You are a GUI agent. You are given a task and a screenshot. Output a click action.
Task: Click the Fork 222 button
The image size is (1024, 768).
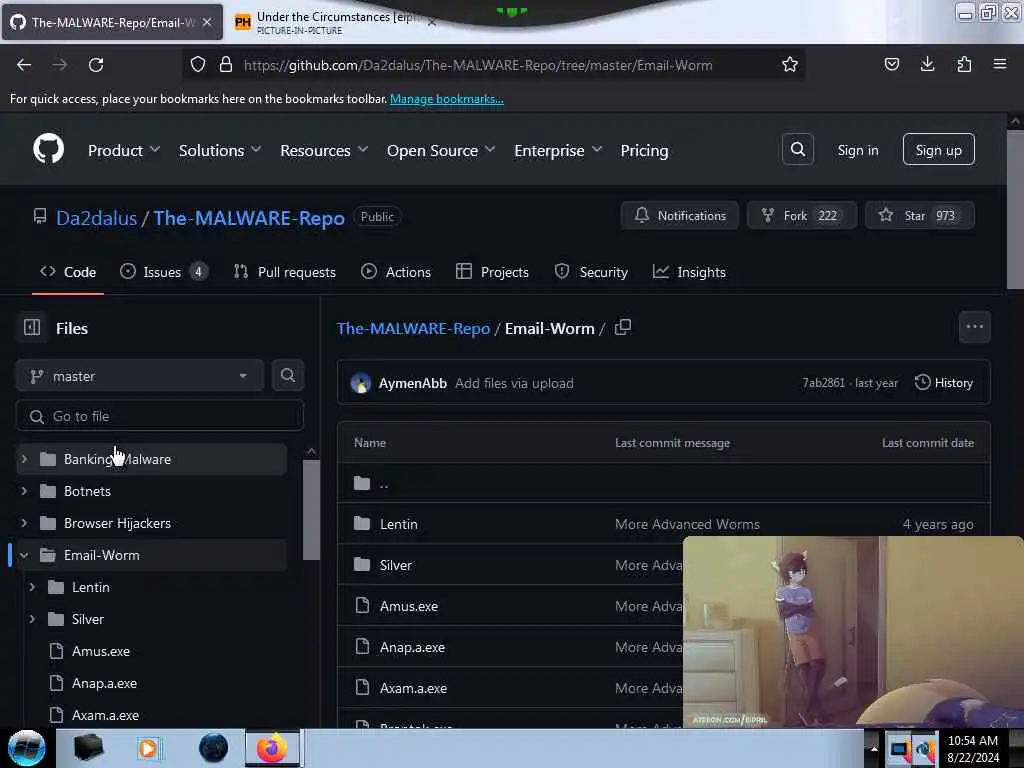click(801, 216)
